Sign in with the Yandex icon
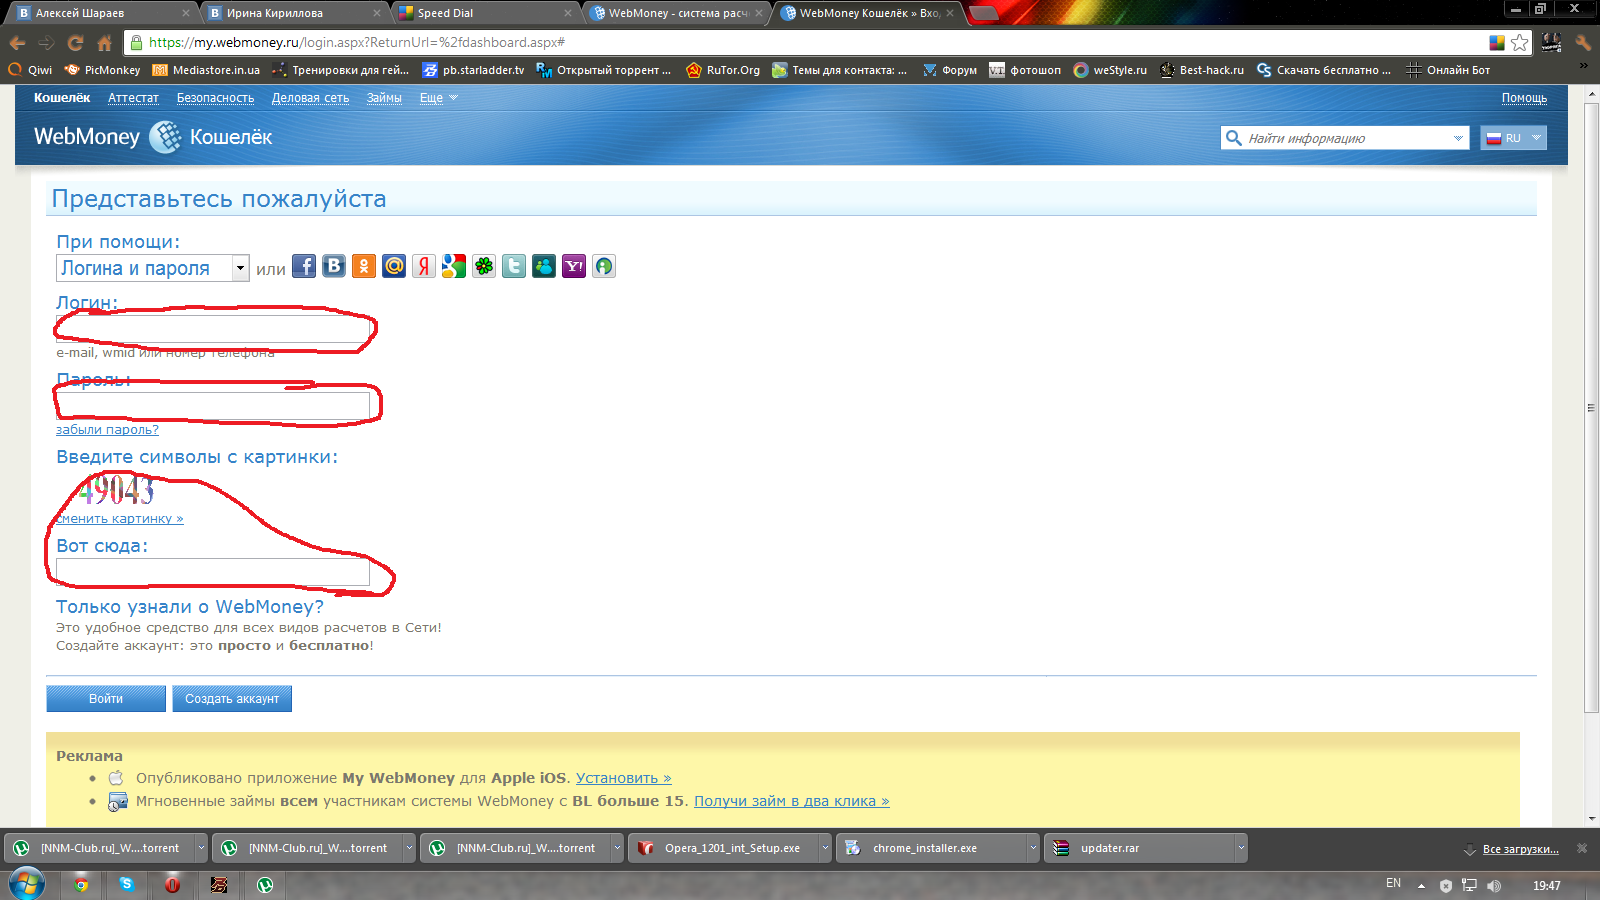Image resolution: width=1600 pixels, height=900 pixels. coord(424,266)
